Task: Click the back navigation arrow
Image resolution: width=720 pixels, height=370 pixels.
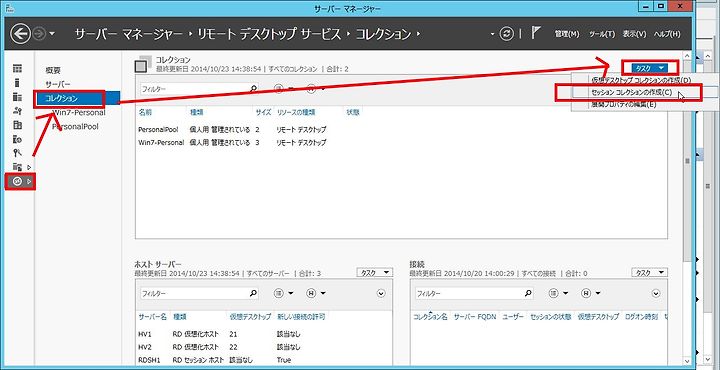Action: click(x=21, y=34)
